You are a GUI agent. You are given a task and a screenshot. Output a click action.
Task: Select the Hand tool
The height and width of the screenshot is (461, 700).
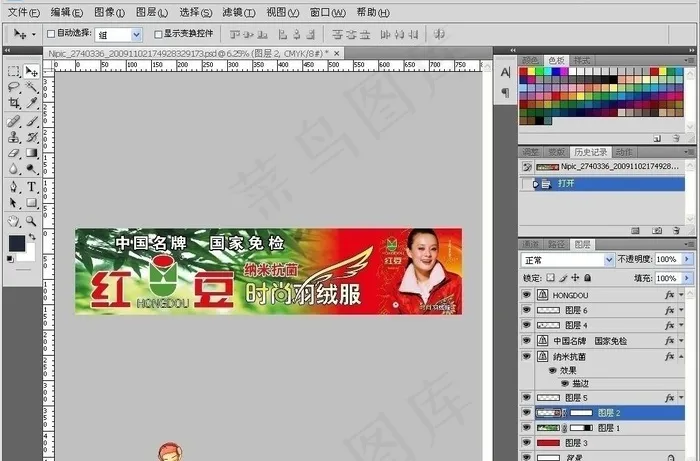click(x=13, y=220)
